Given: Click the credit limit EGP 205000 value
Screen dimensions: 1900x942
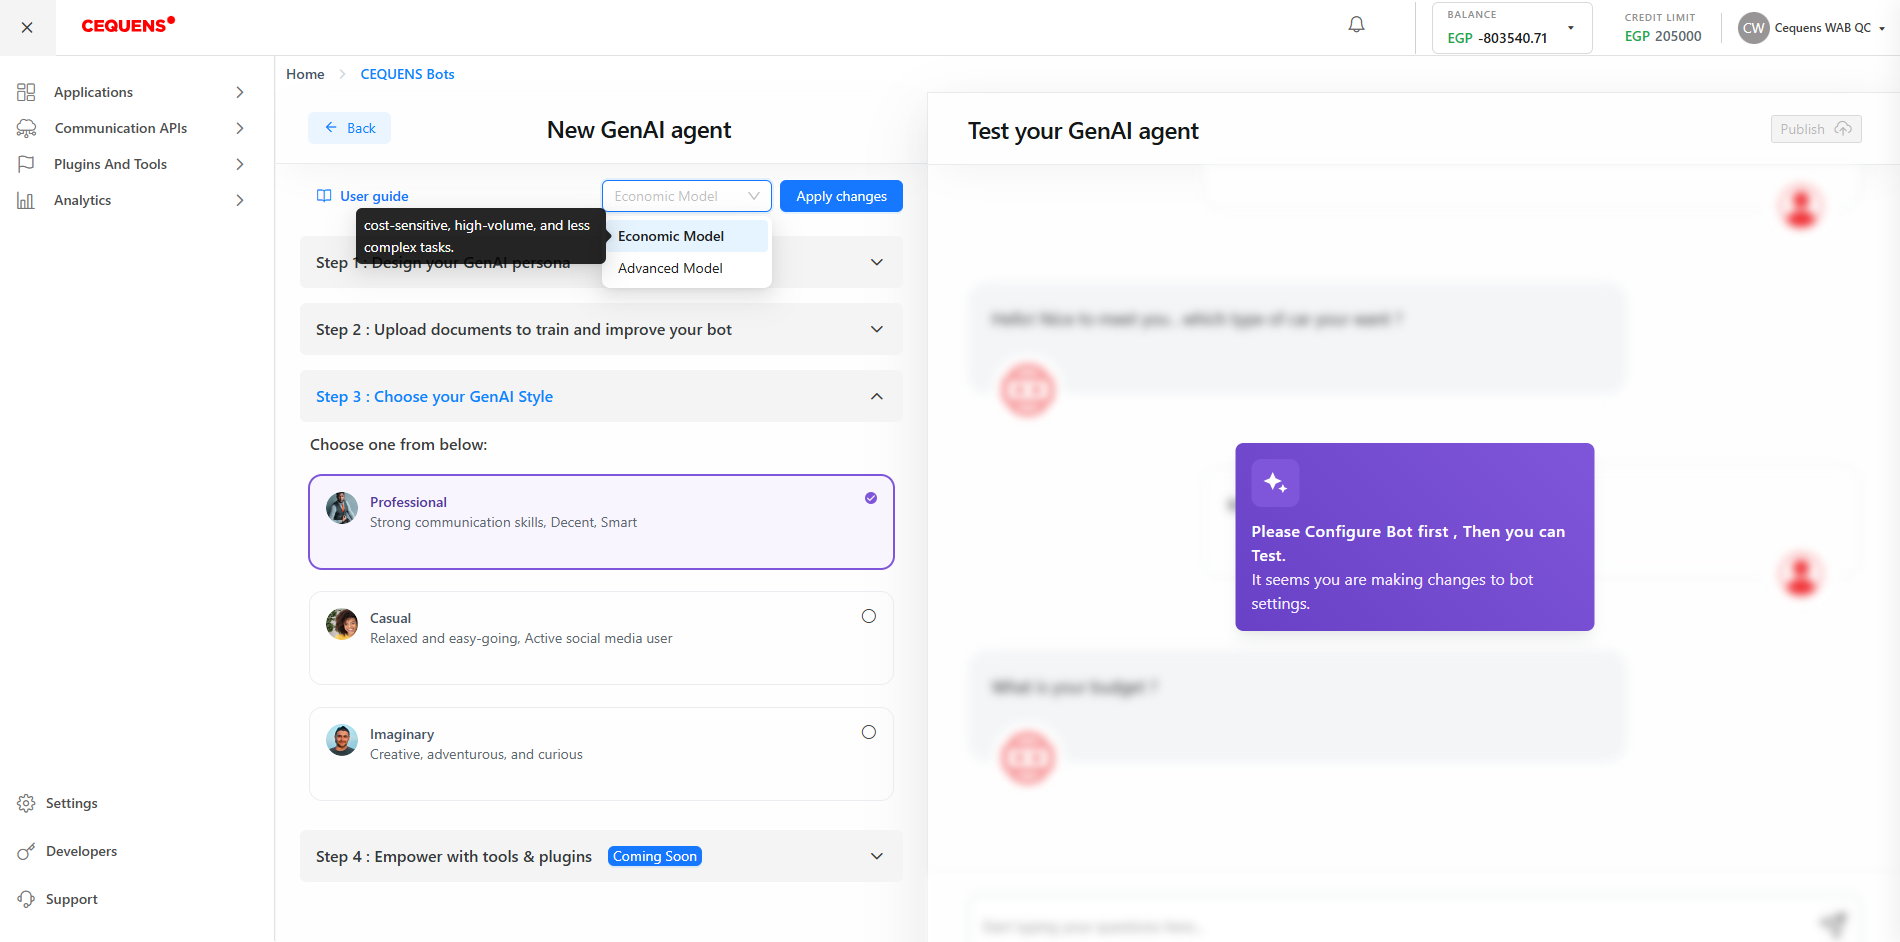Looking at the screenshot, I should click(1663, 36).
